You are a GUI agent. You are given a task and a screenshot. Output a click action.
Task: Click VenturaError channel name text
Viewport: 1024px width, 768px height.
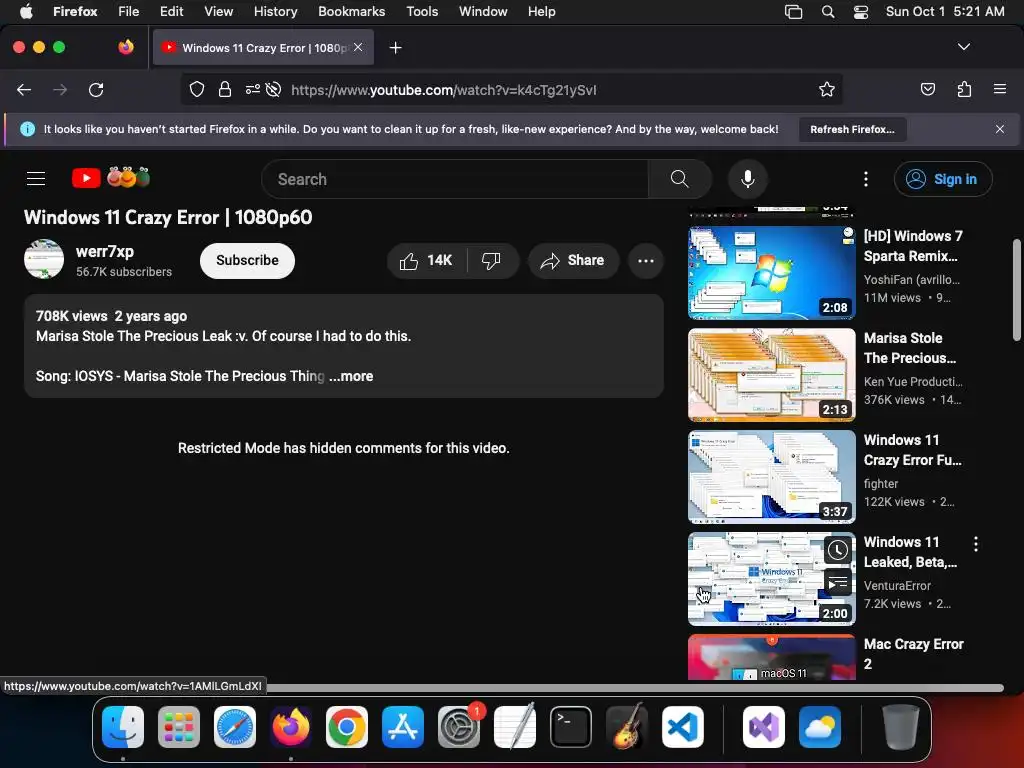[x=897, y=586]
